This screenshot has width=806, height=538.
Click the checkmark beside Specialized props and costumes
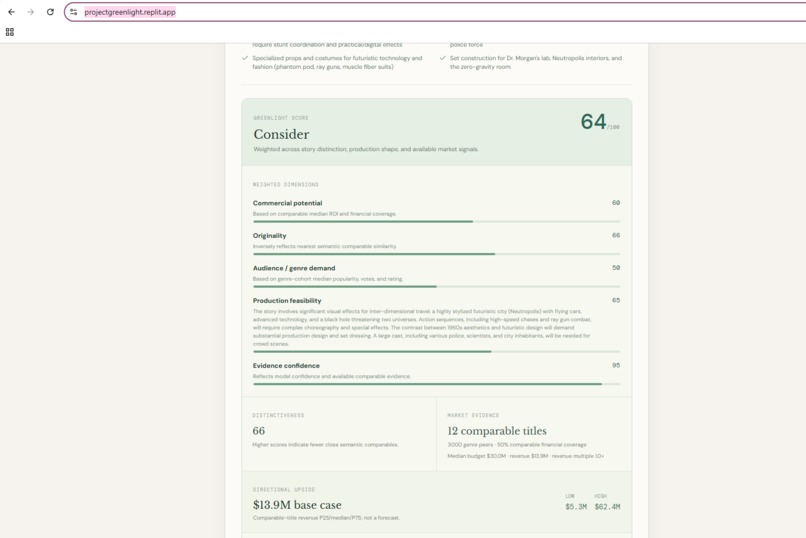pyautogui.click(x=245, y=58)
